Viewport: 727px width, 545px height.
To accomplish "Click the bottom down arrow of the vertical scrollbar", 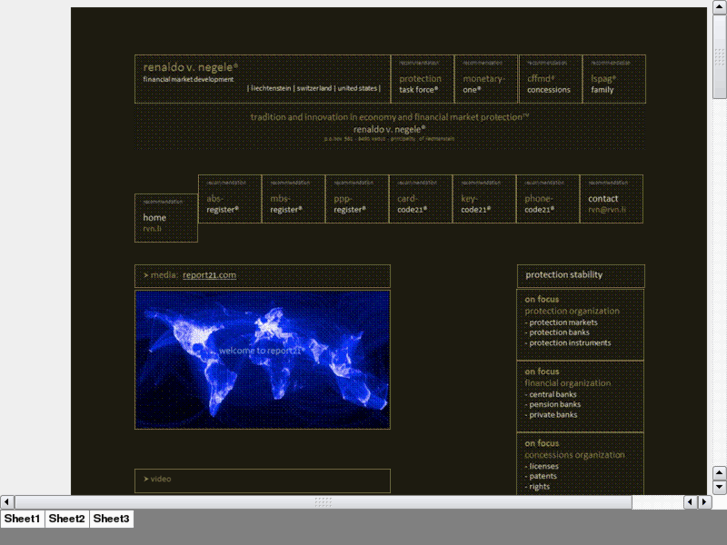I will click(720, 487).
